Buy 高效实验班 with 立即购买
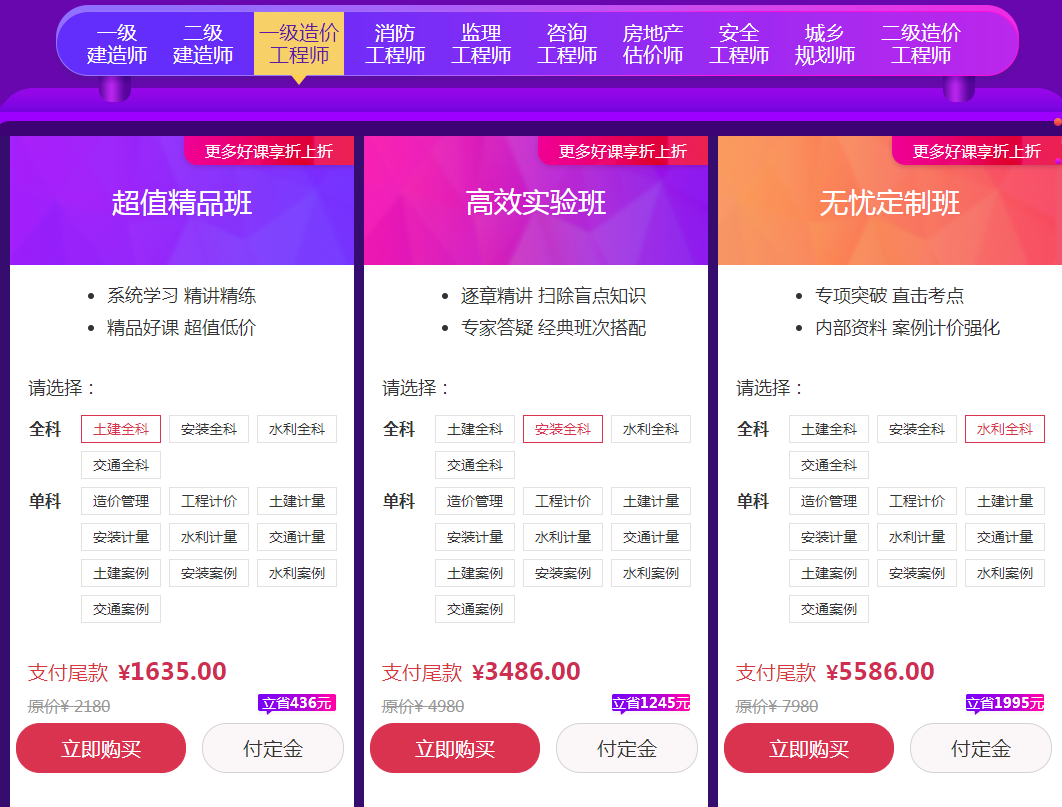 455,748
